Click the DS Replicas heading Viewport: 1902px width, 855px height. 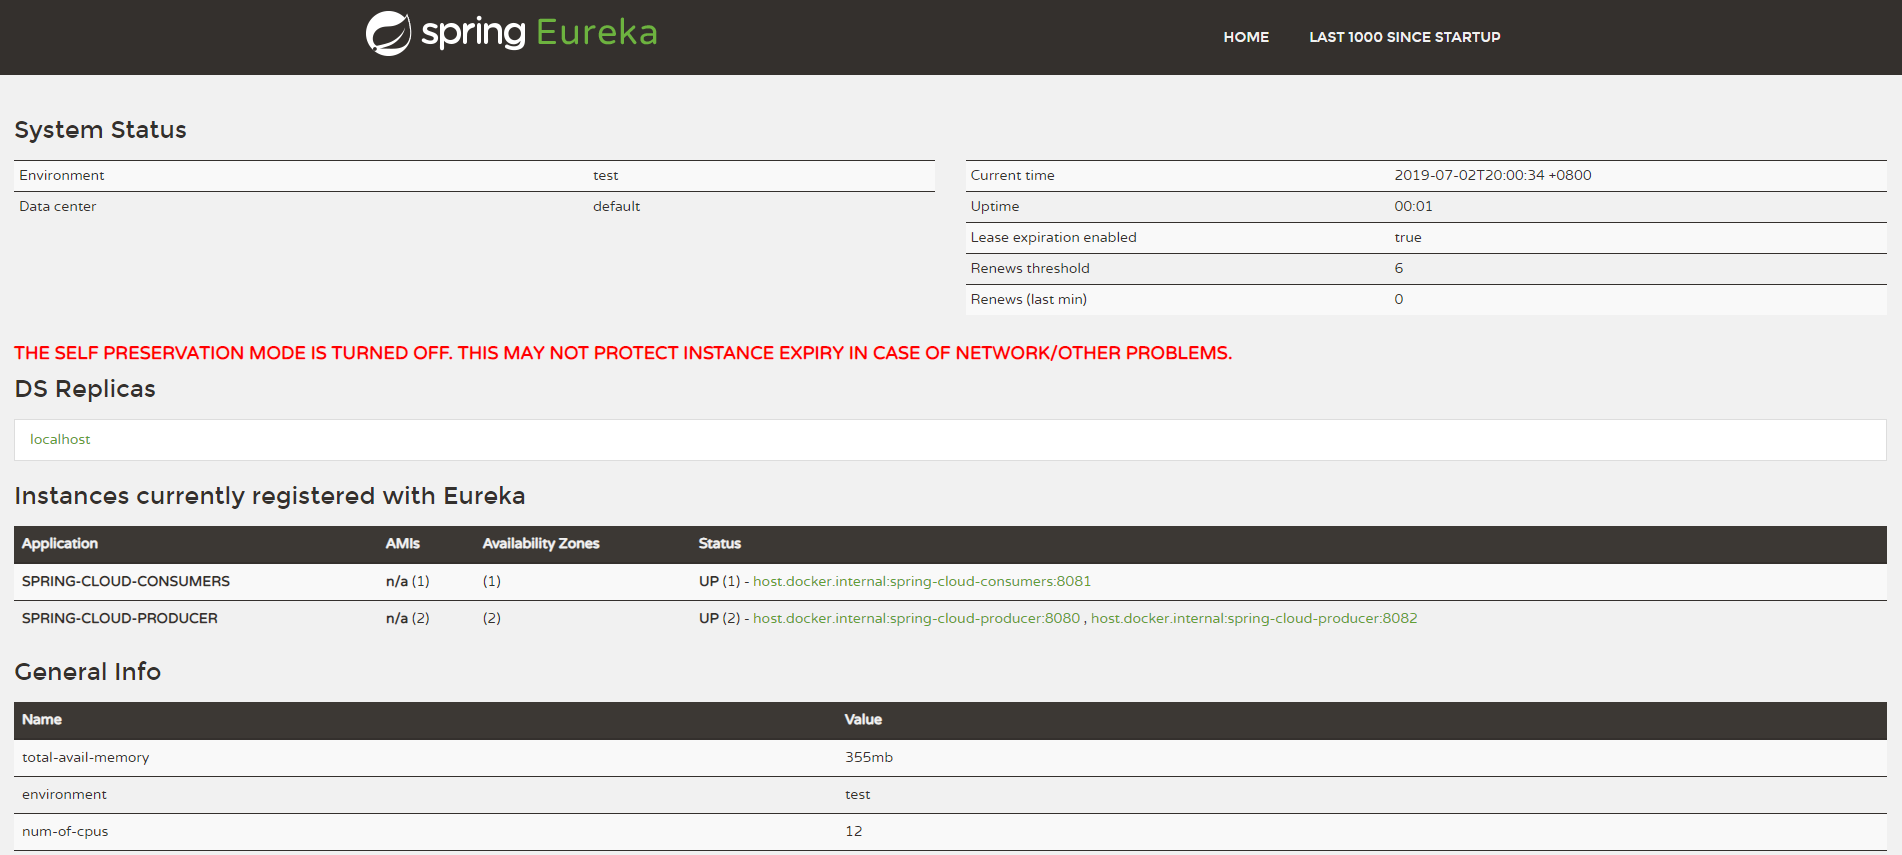pyautogui.click(x=85, y=389)
